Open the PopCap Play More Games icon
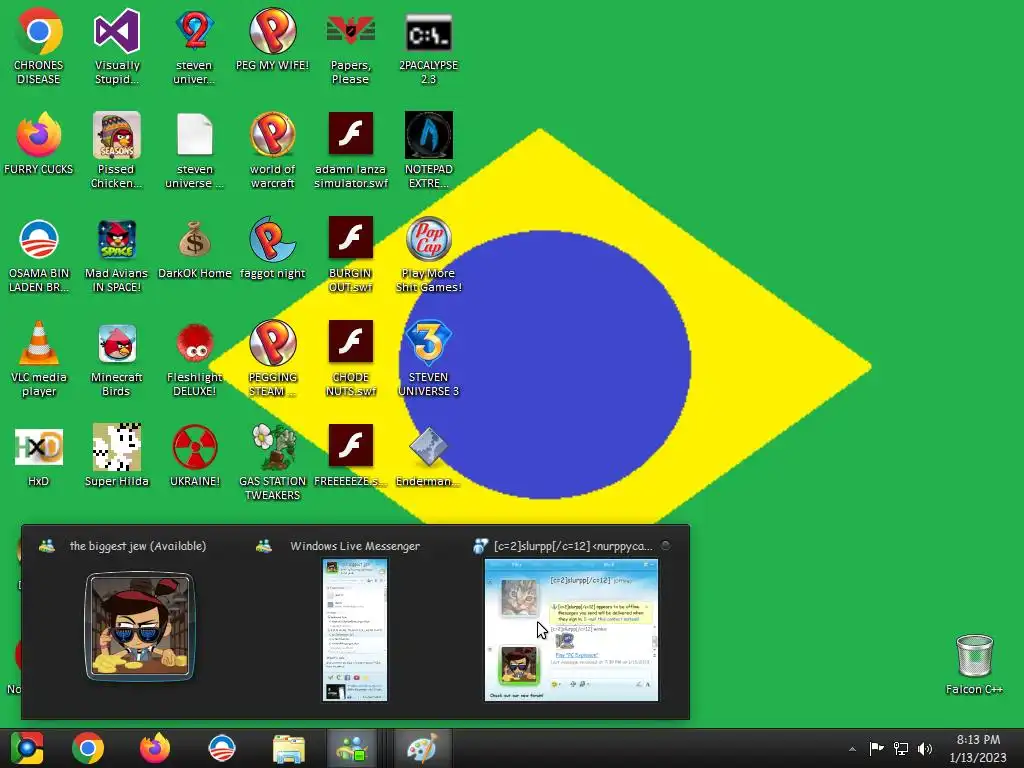The height and width of the screenshot is (768, 1024). (428, 255)
